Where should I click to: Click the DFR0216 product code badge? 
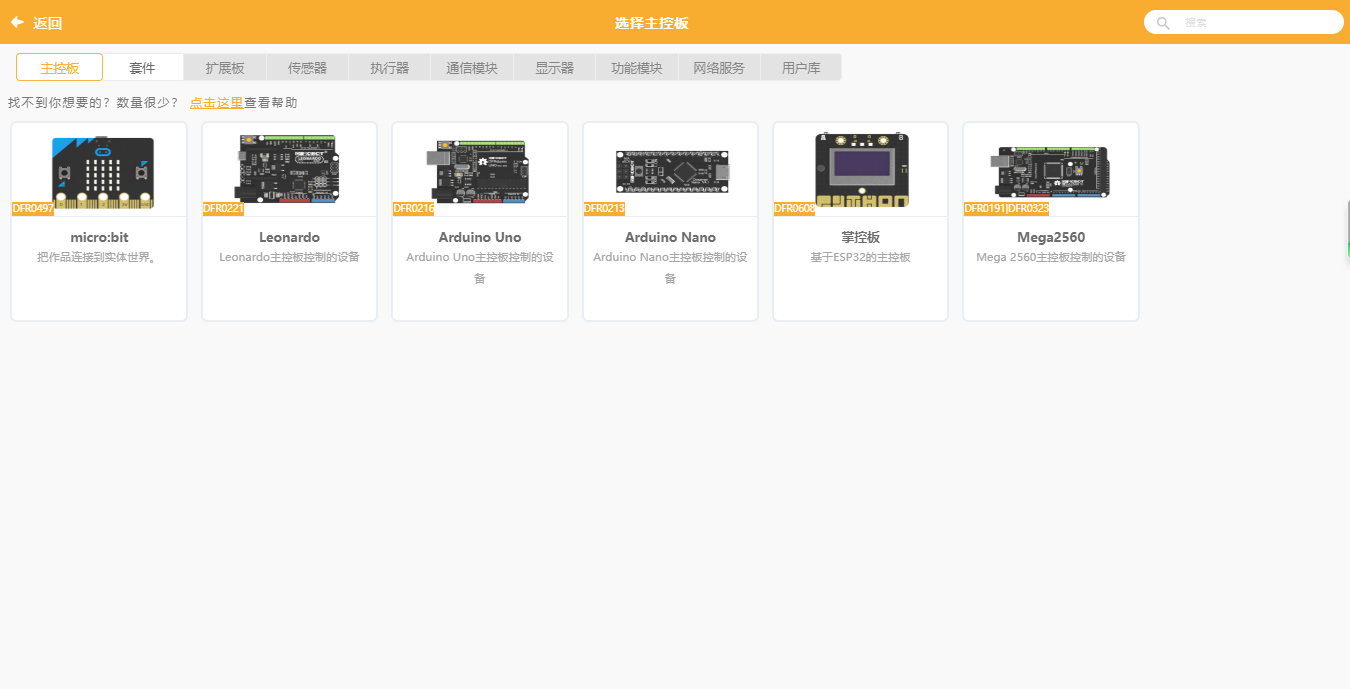pos(414,208)
